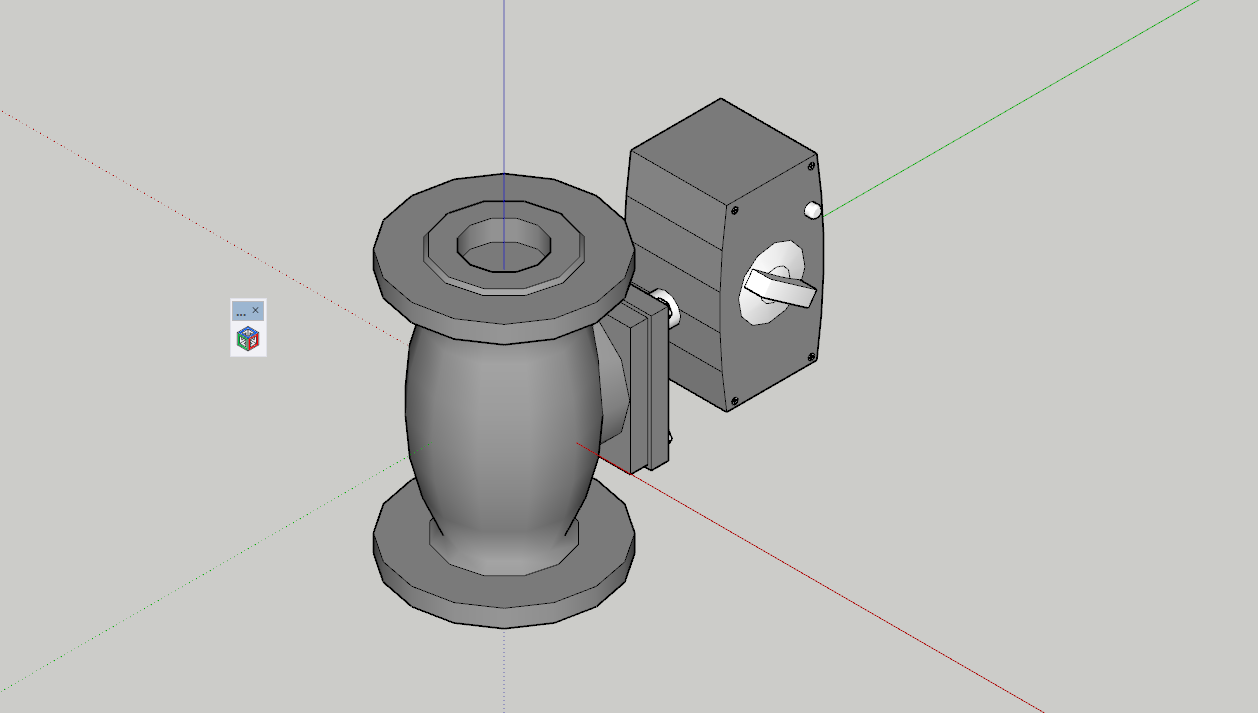Click the upper-left screw on the actuator face
The image size is (1258, 713).
coord(737,210)
